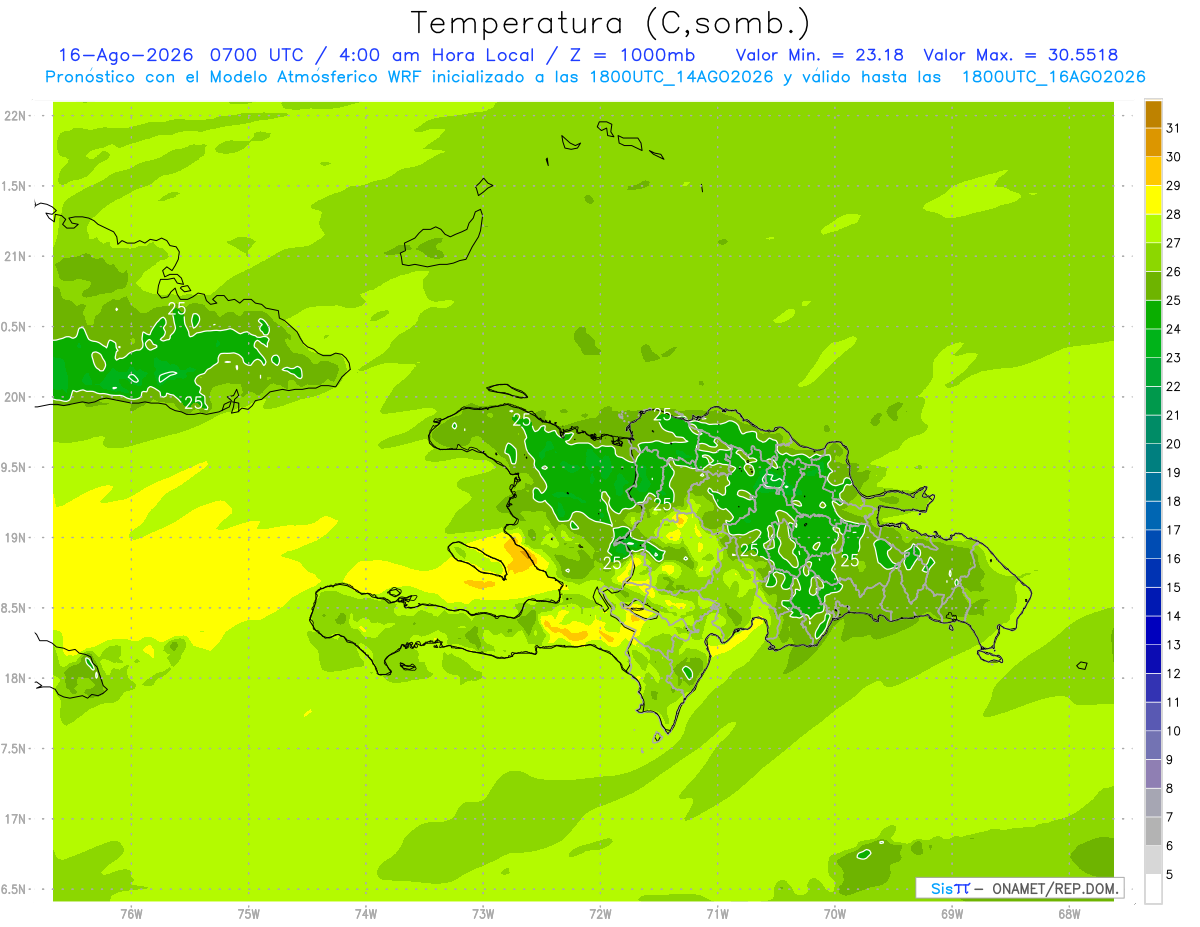Viewport: 1200px width, 927px height.
Task: Click the "70W" longitude axis label
Action: coord(835,914)
